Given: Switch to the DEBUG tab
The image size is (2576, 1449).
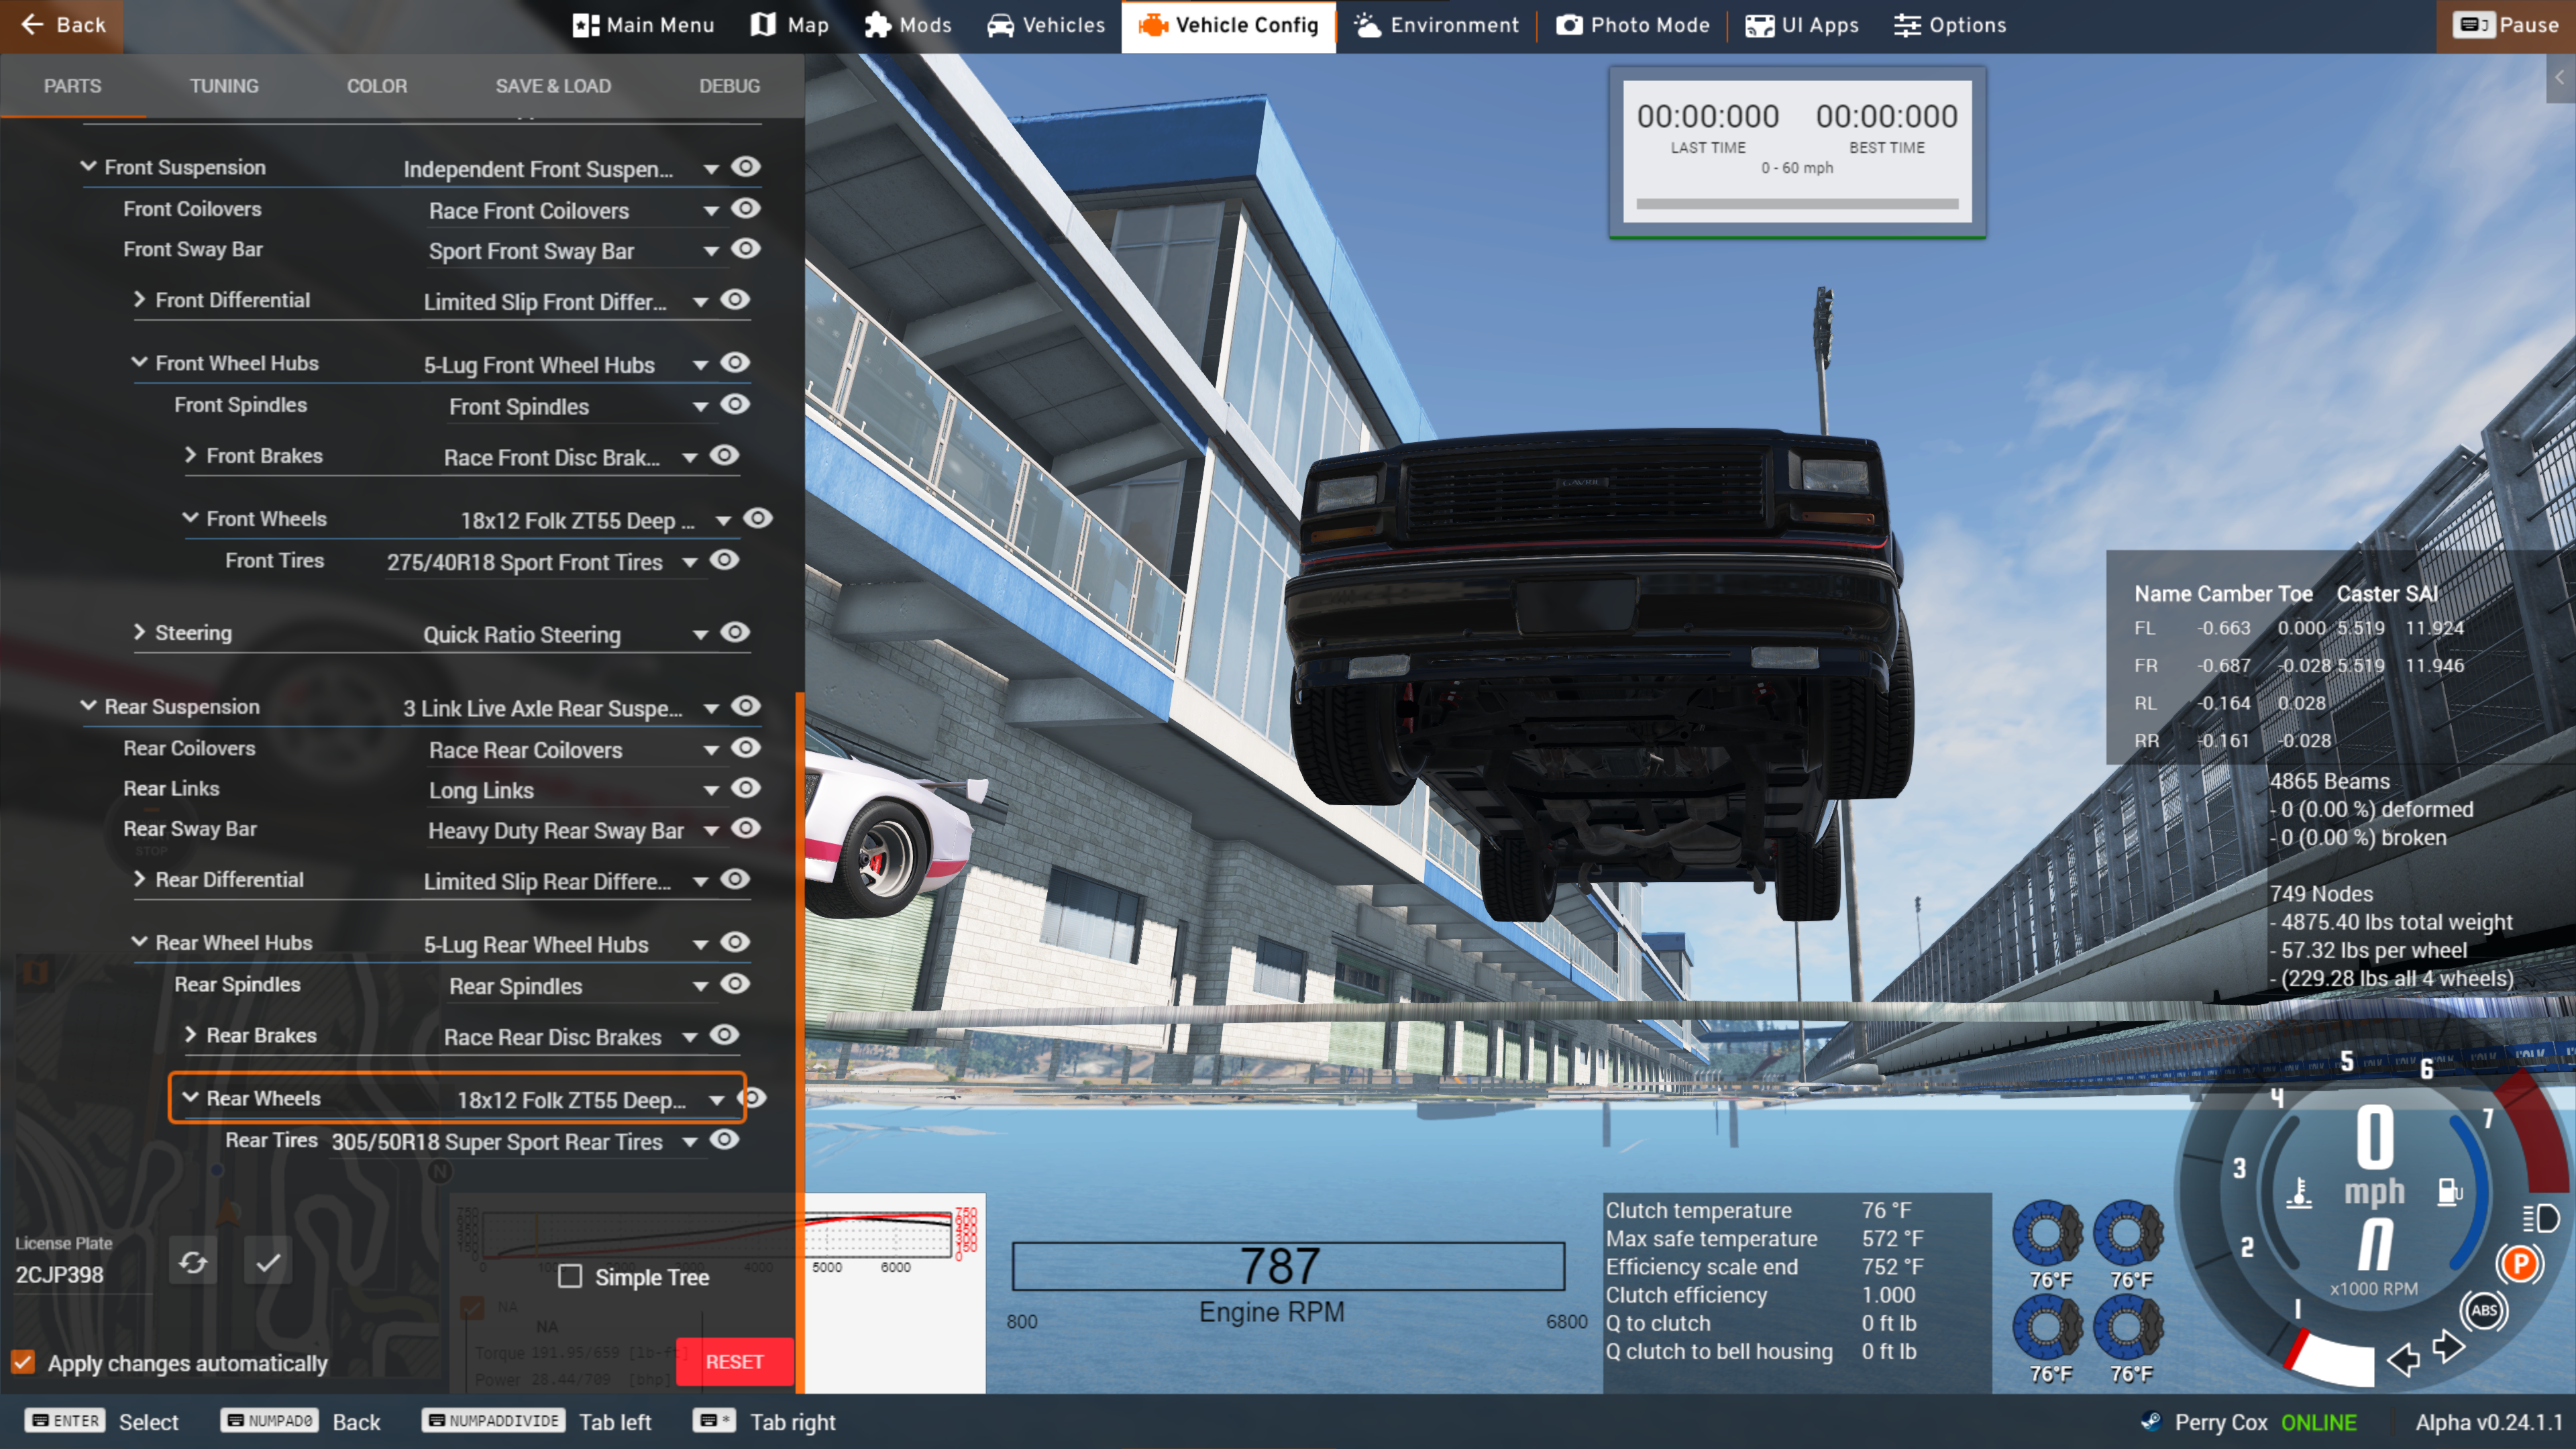Looking at the screenshot, I should 729,86.
